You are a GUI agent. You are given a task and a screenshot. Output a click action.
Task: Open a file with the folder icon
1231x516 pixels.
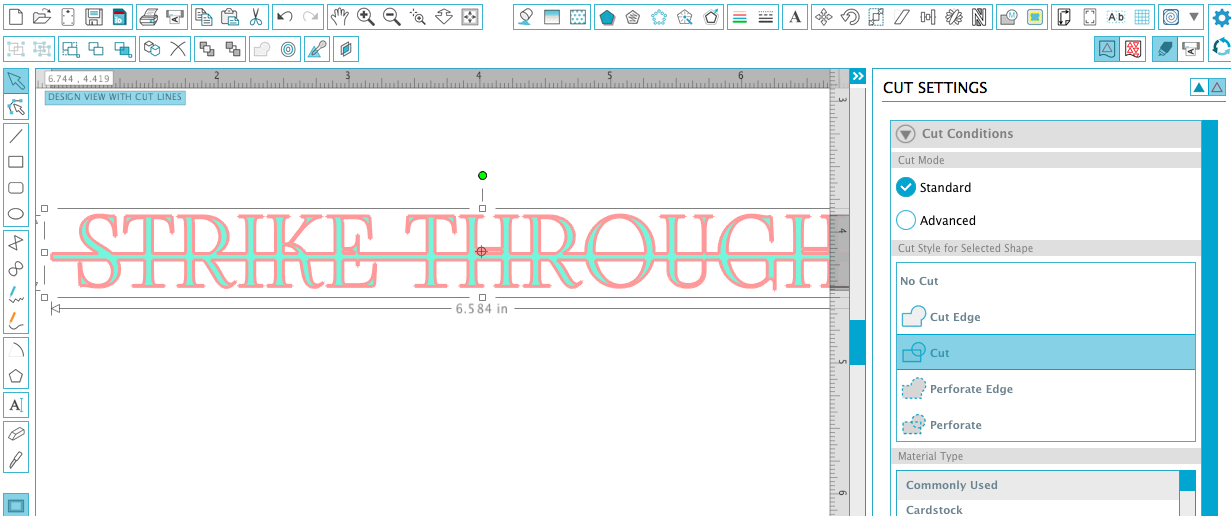42,17
